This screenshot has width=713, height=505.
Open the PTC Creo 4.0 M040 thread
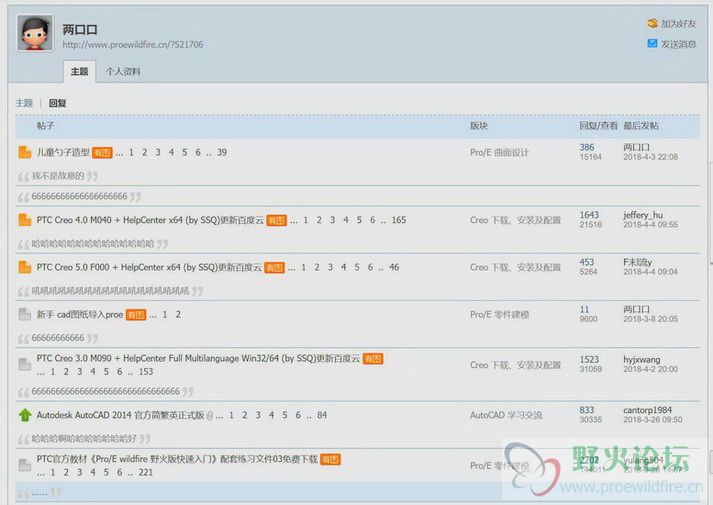pyautogui.click(x=150, y=220)
